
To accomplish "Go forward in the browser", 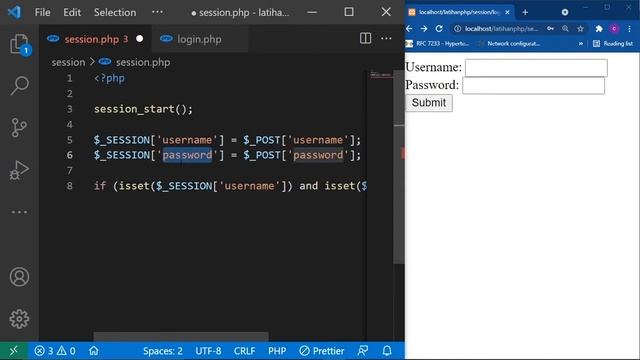I will pos(424,29).
